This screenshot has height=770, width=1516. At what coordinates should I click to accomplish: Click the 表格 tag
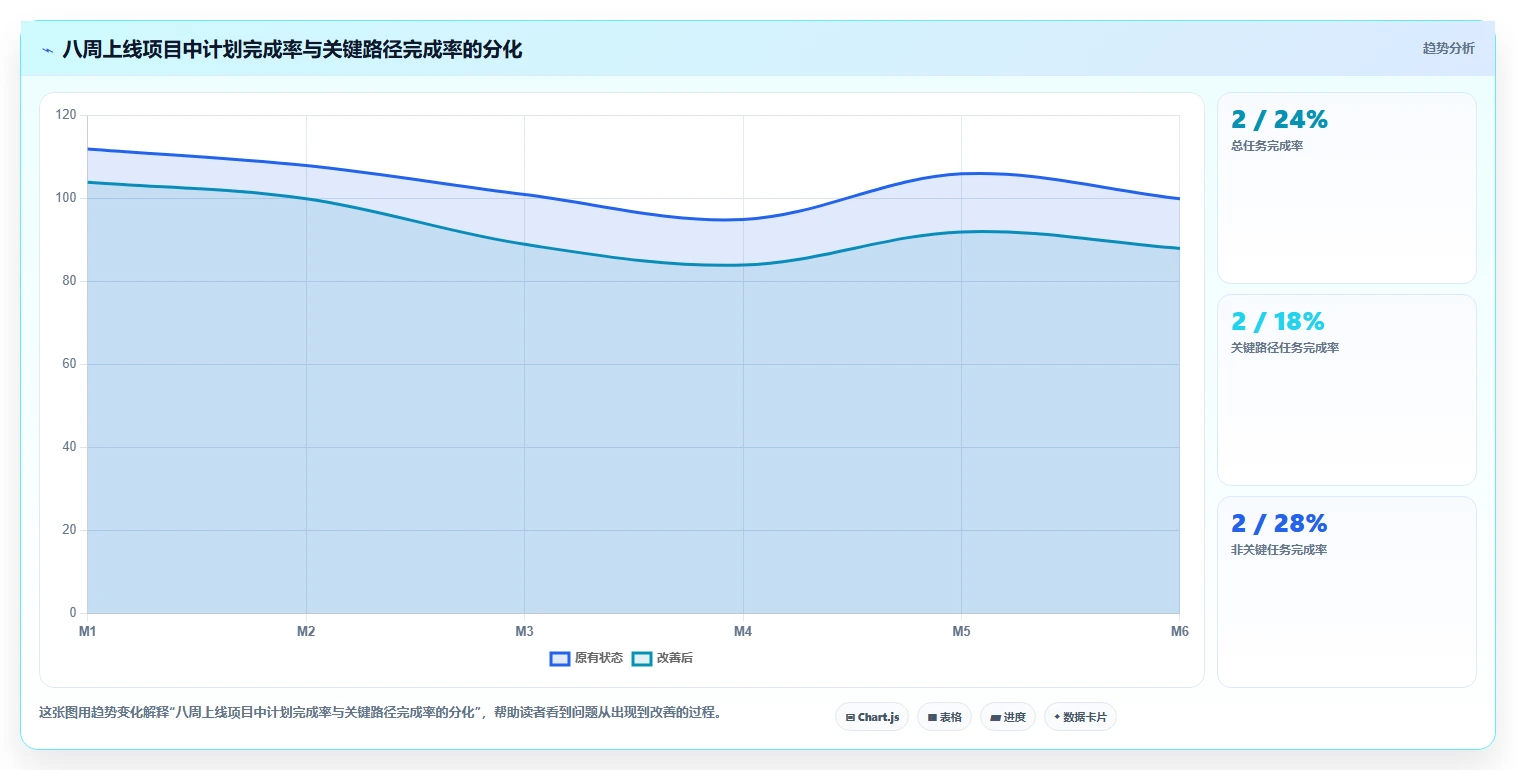pos(944,717)
